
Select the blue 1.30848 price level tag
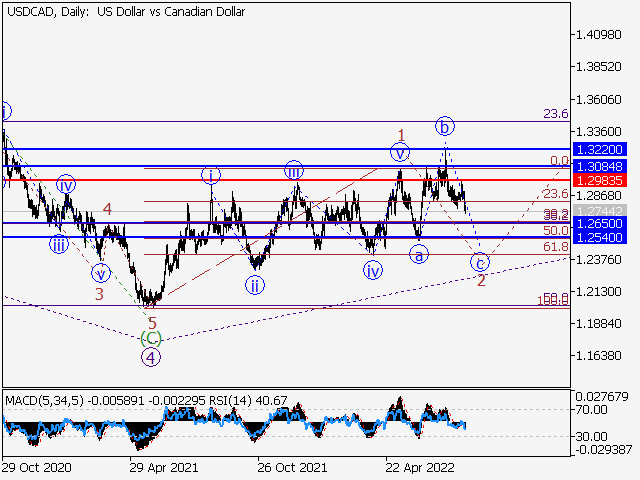tap(600, 167)
